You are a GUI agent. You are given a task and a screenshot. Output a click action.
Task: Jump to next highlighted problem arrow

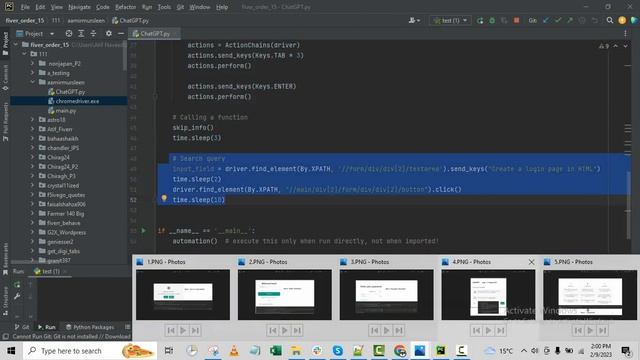(625, 46)
